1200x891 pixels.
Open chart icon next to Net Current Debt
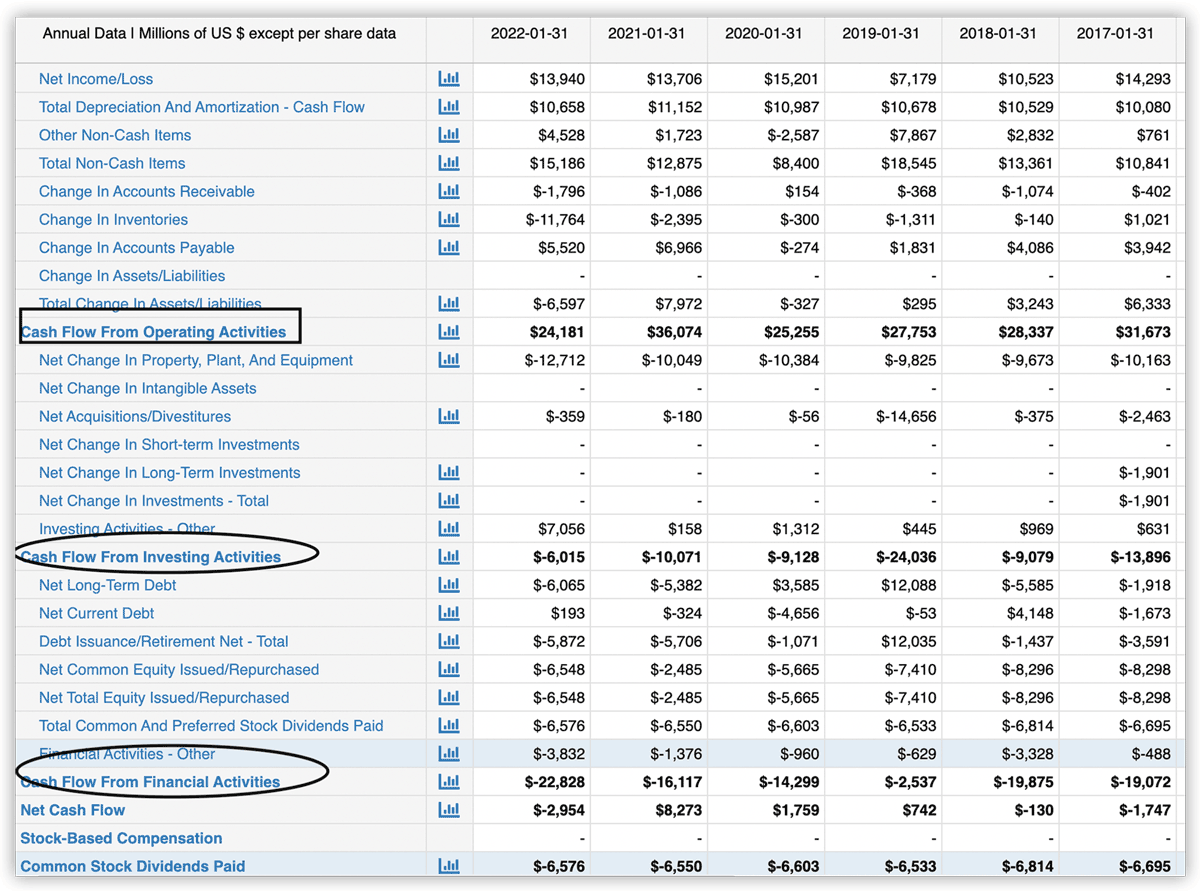coord(449,613)
